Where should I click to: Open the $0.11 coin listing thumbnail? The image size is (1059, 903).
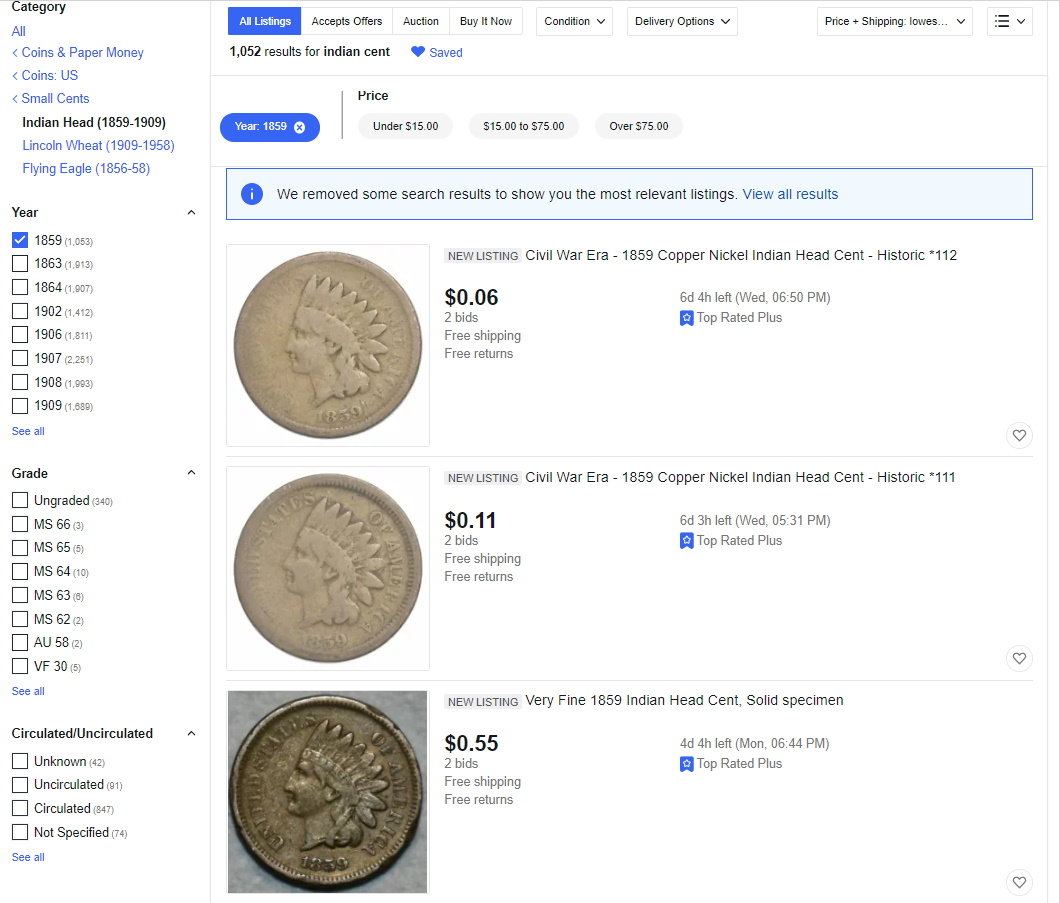pyautogui.click(x=328, y=568)
